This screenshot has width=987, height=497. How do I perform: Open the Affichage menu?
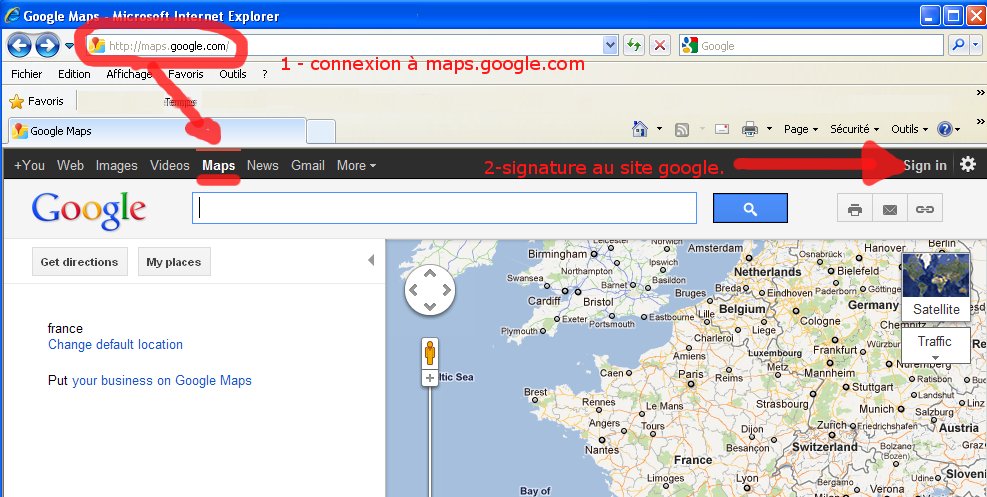[129, 74]
